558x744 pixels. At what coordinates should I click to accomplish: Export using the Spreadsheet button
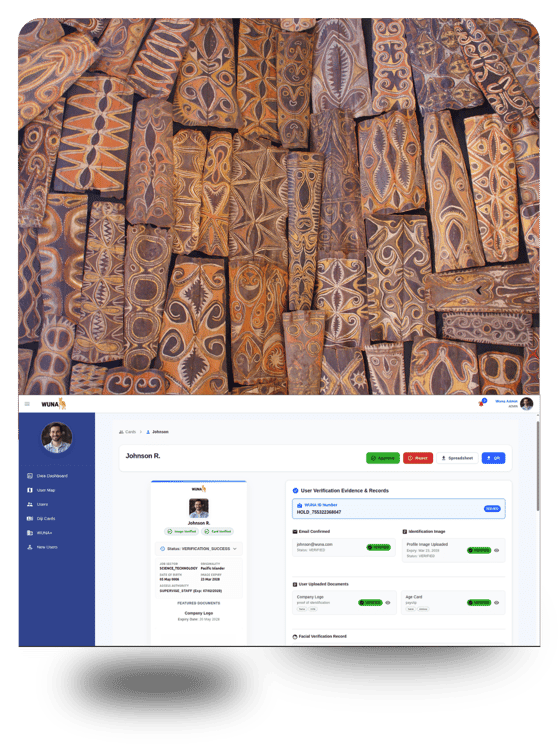(x=457, y=458)
